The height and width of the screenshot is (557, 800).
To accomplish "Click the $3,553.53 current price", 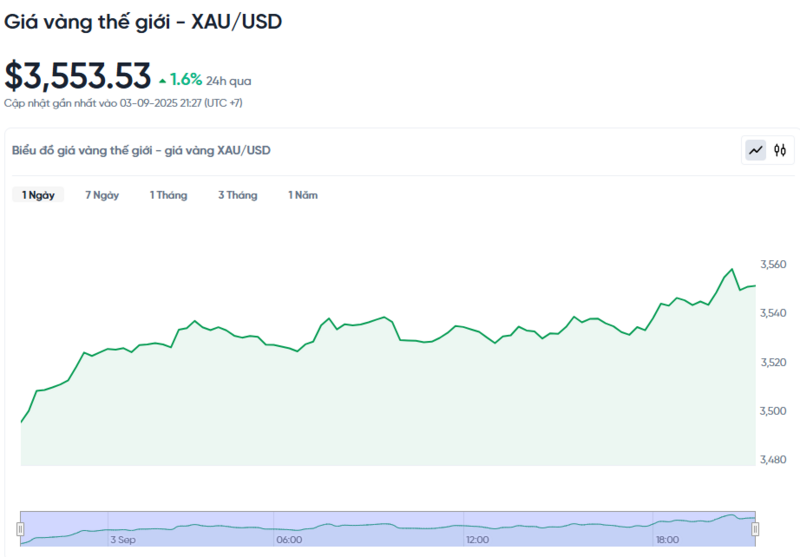I will click(x=78, y=76).
